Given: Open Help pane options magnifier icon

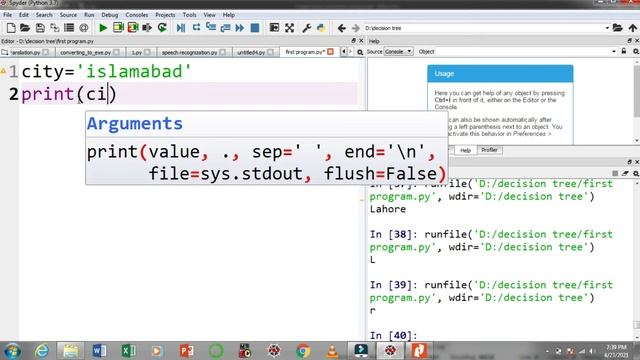Looking at the screenshot, I should click(636, 51).
